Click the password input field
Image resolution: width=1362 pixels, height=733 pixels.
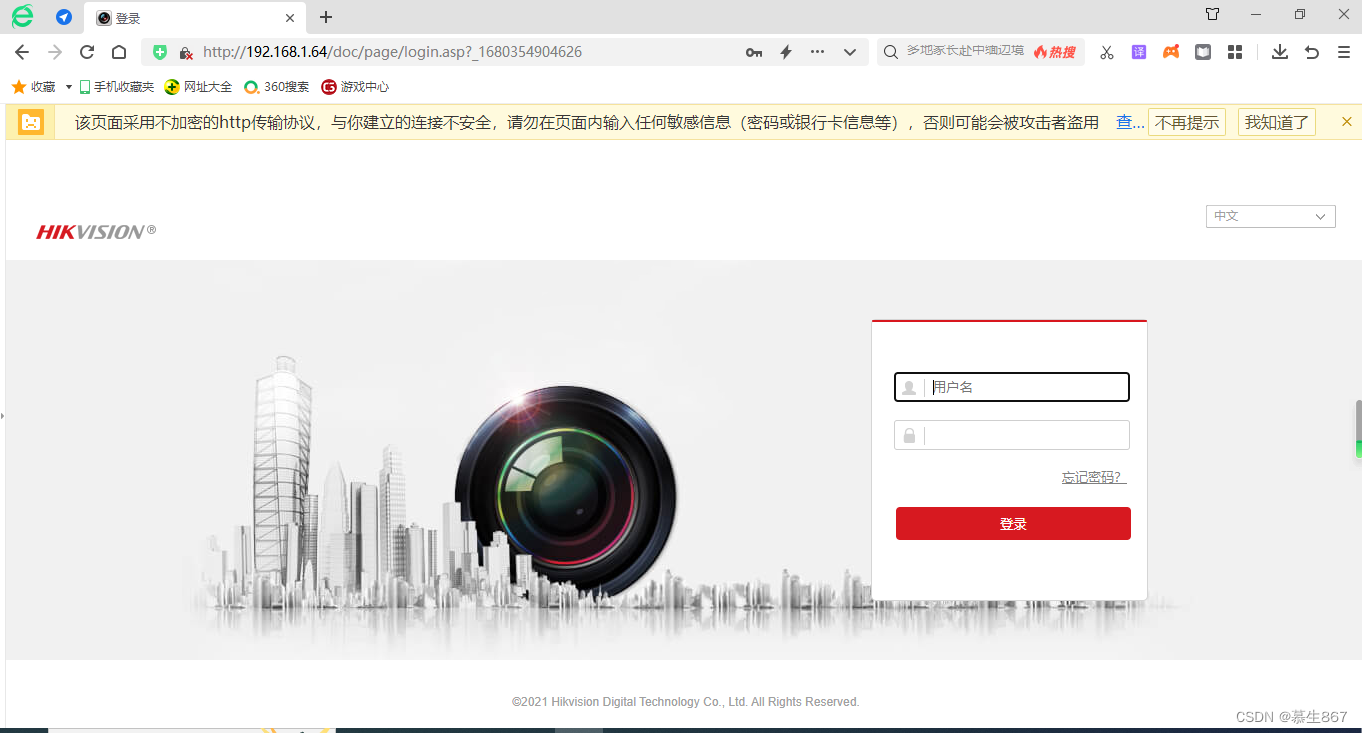click(1012, 435)
